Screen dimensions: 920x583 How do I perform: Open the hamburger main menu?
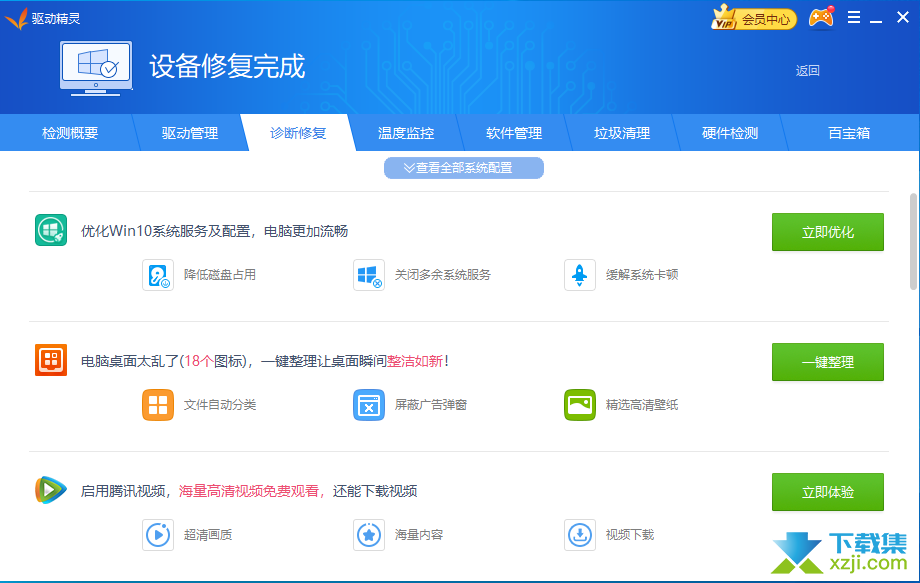click(x=854, y=17)
